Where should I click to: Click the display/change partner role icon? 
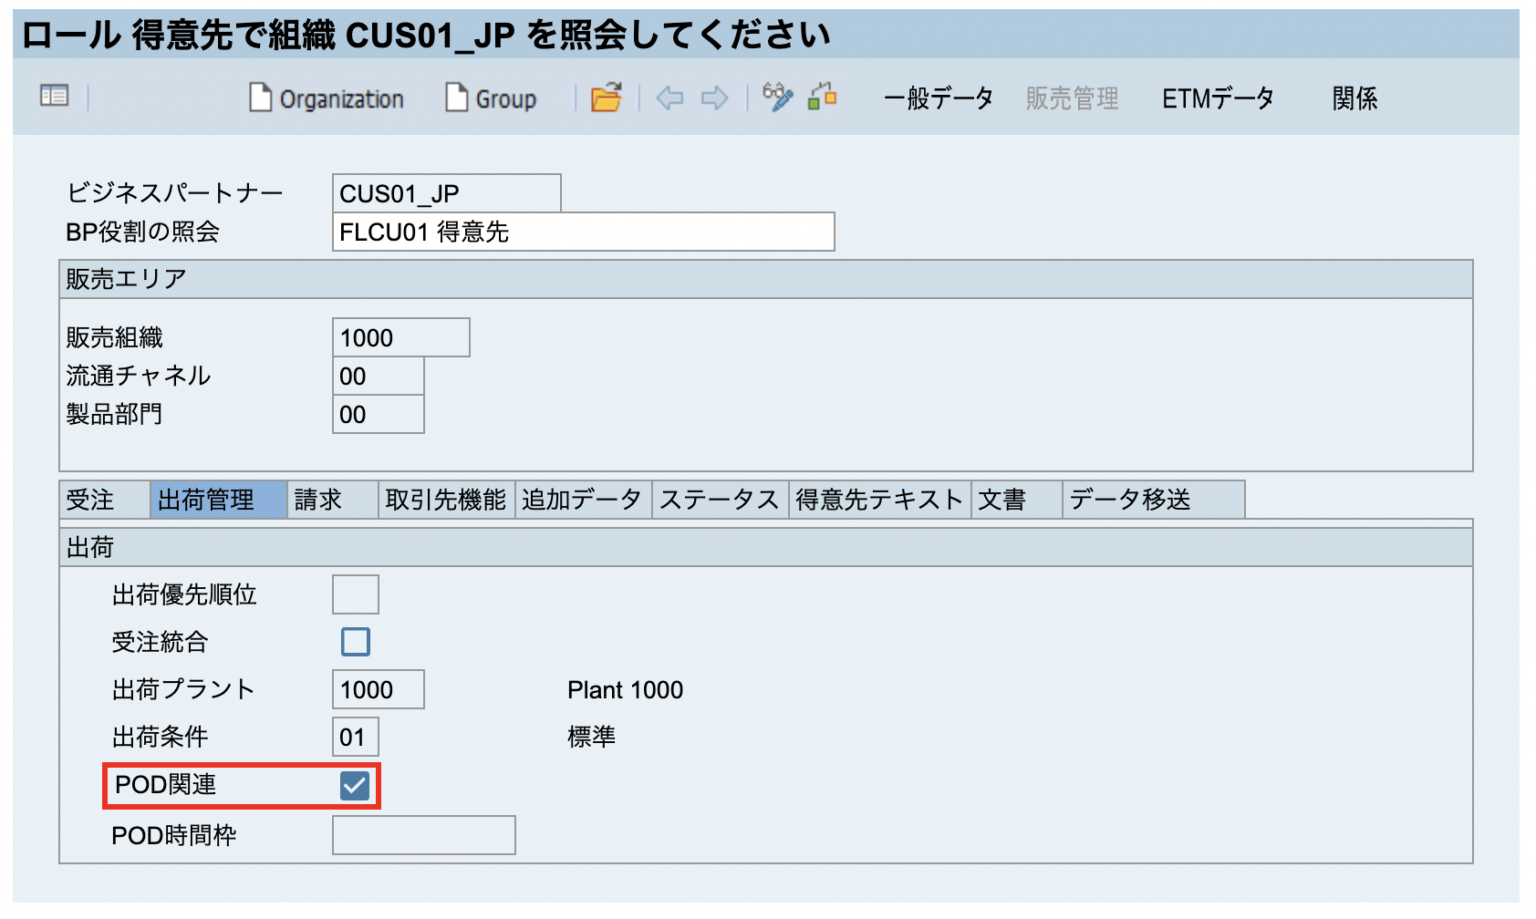(x=820, y=97)
